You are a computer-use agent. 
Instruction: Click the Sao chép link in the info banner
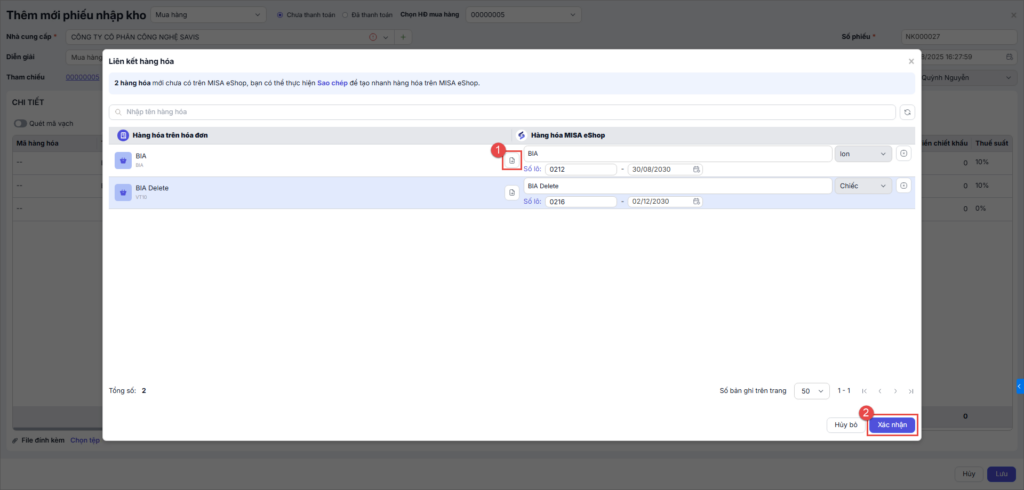[x=332, y=84]
